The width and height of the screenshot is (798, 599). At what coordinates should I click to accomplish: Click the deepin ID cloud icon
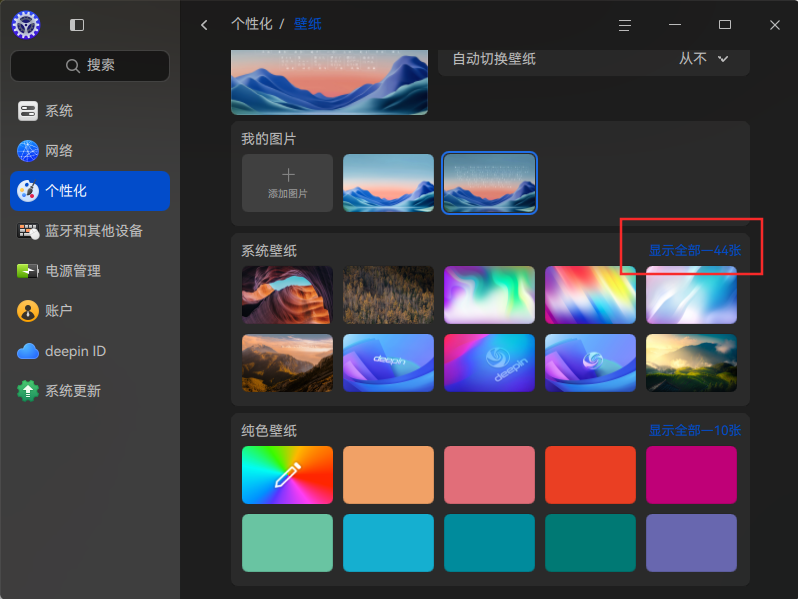28,351
